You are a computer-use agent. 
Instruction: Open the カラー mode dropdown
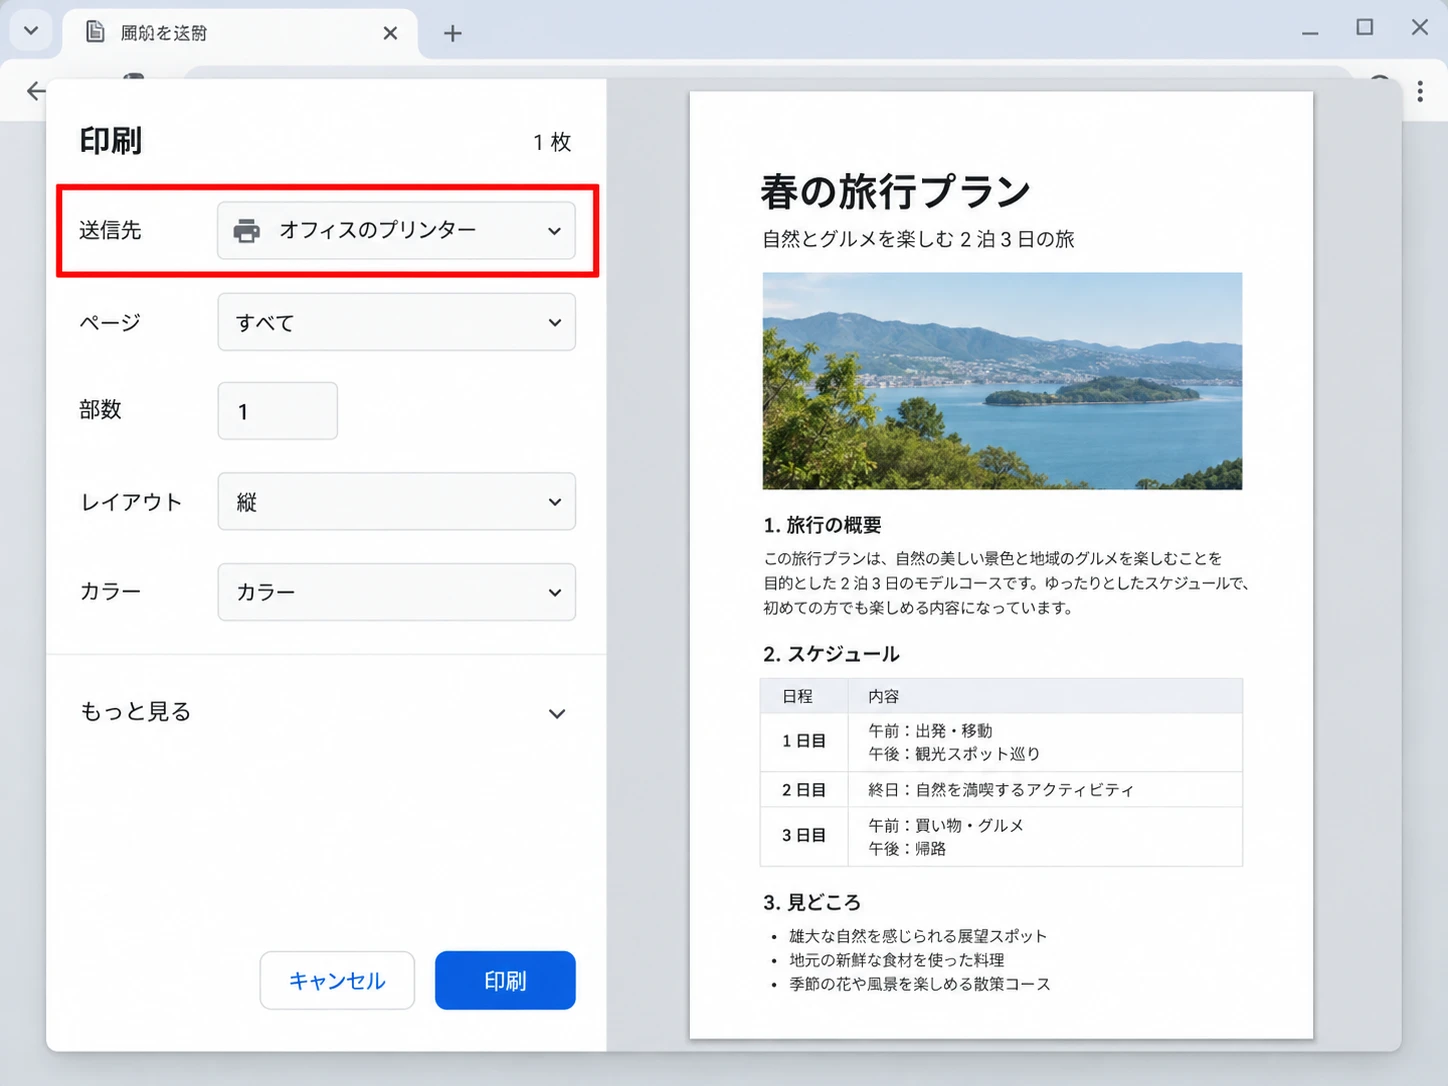(396, 592)
